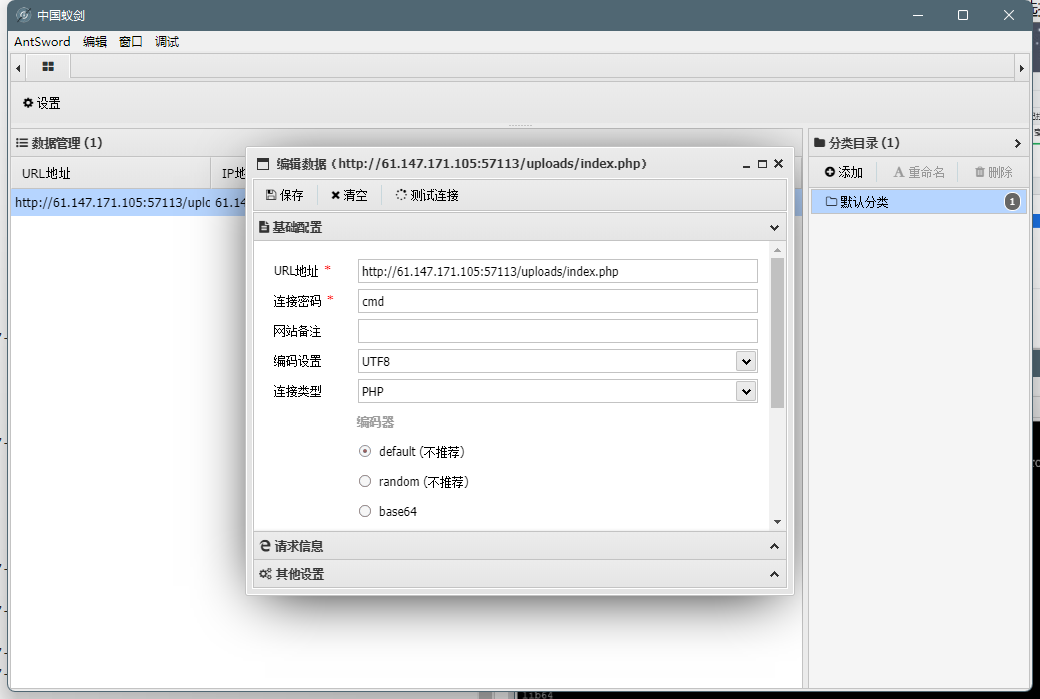
Task: Open the AntSword menu
Action: point(42,42)
